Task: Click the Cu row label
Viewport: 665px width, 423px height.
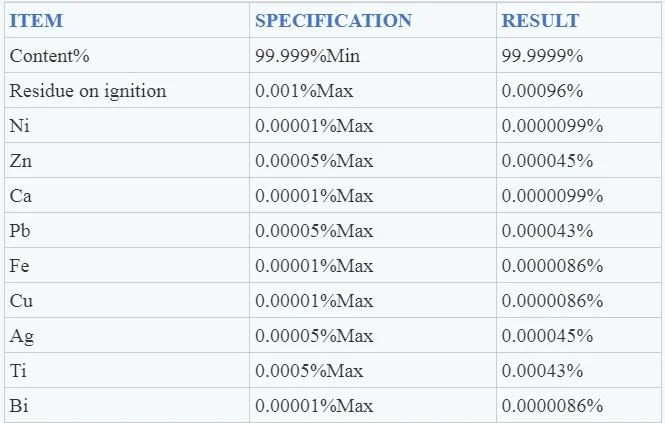Action: click(21, 301)
